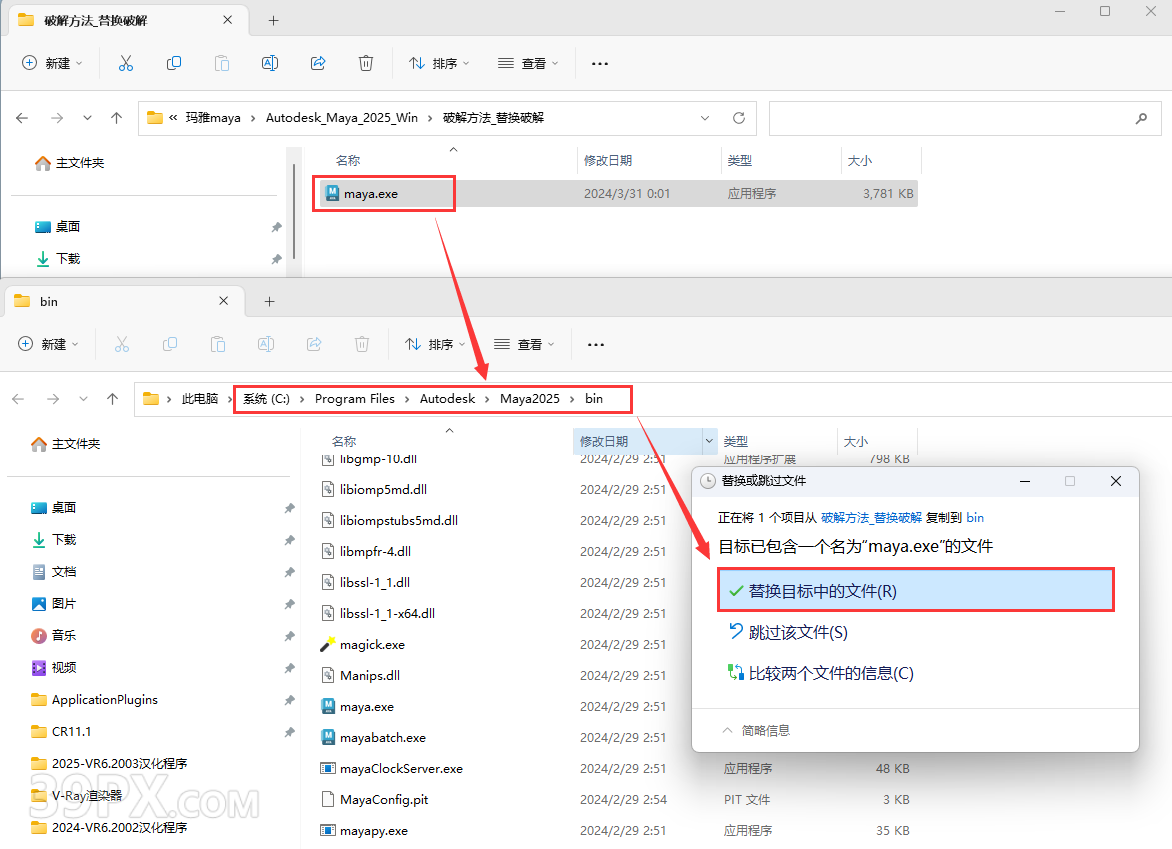Open Home in top window sidebar
Viewport: 1172px width, 849px height.
coord(70,163)
